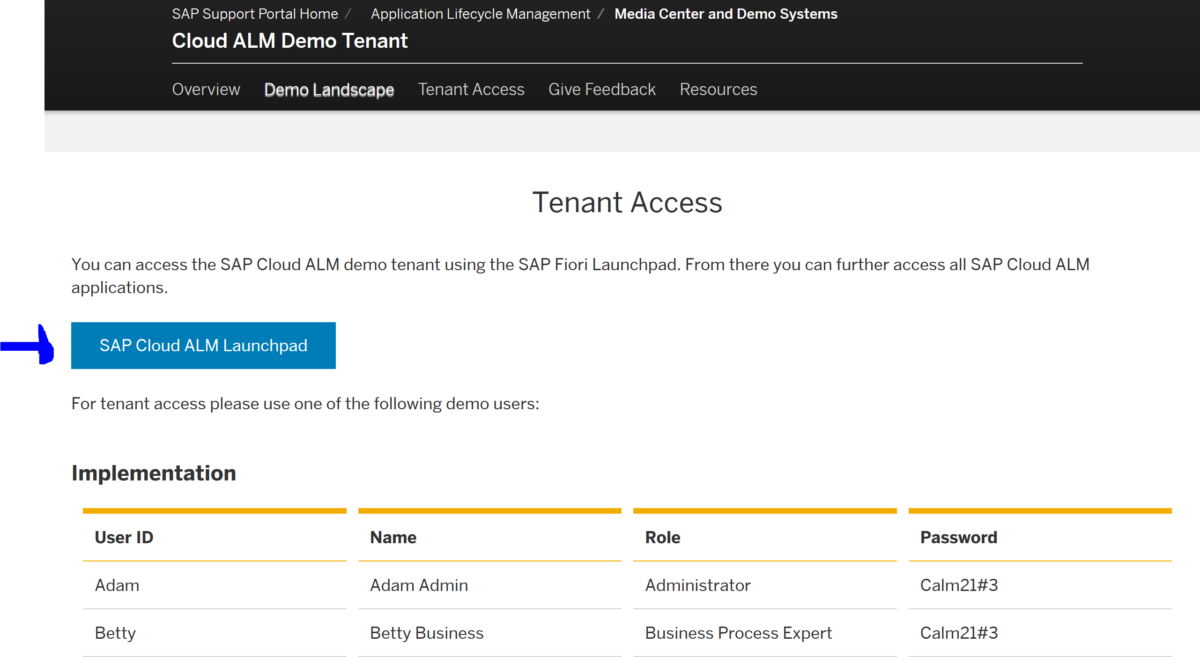
Task: Select the Demo Landscape tab
Action: (329, 89)
